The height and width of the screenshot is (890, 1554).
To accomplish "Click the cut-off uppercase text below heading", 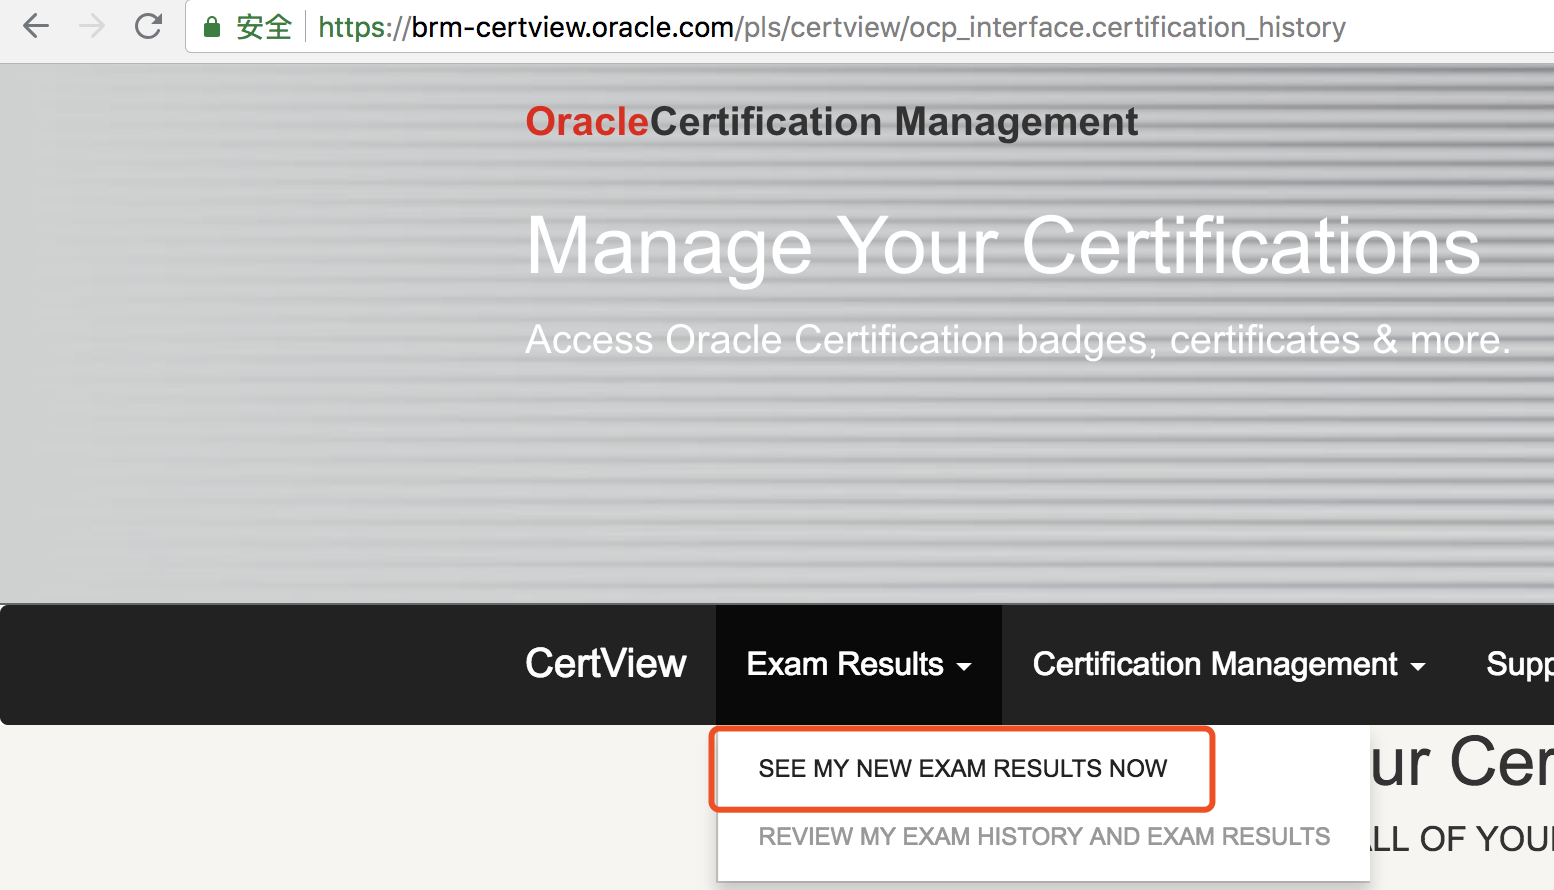I will 1461,839.
